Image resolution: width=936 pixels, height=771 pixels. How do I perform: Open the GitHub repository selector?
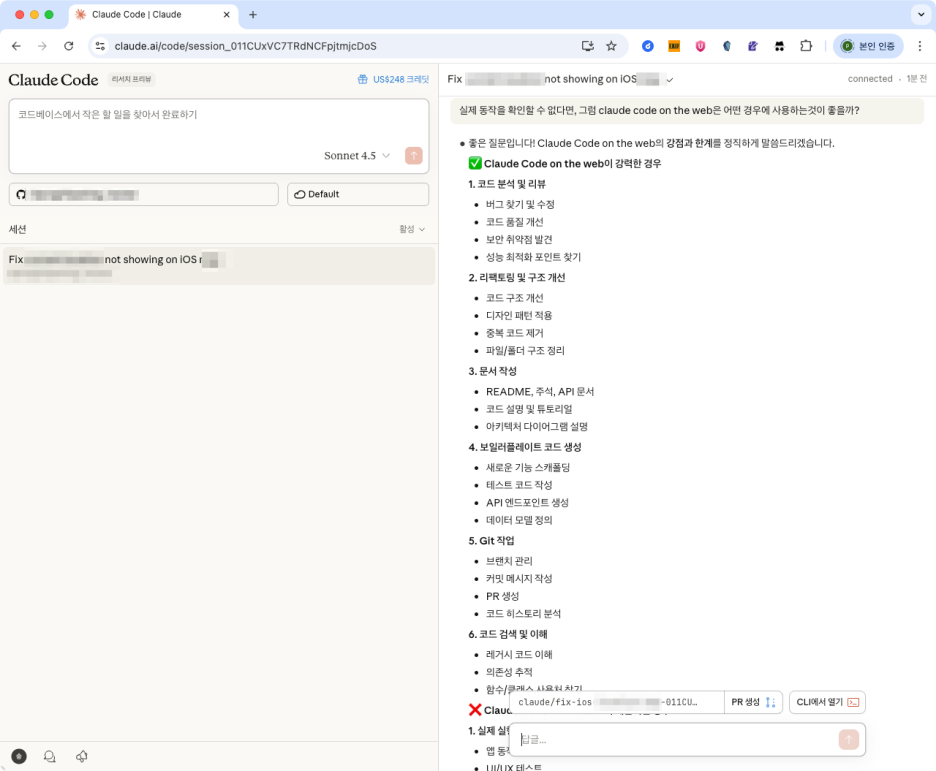pyautogui.click(x=144, y=195)
